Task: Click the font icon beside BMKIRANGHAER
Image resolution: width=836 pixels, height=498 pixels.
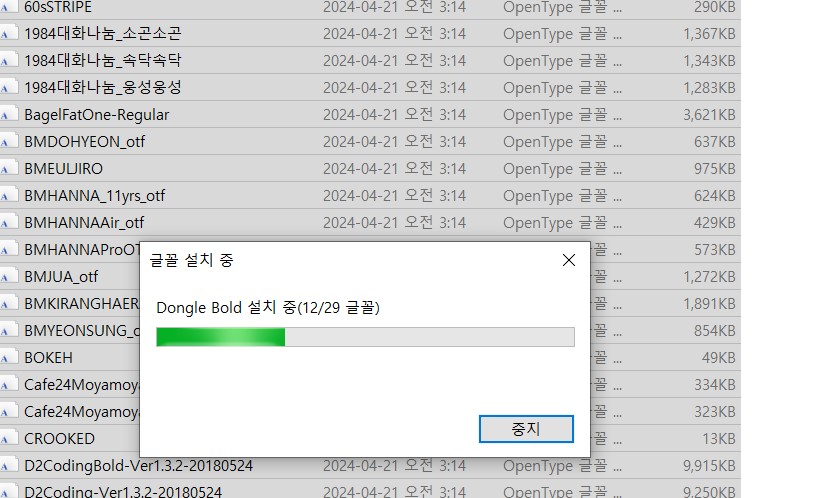Action: [9, 304]
